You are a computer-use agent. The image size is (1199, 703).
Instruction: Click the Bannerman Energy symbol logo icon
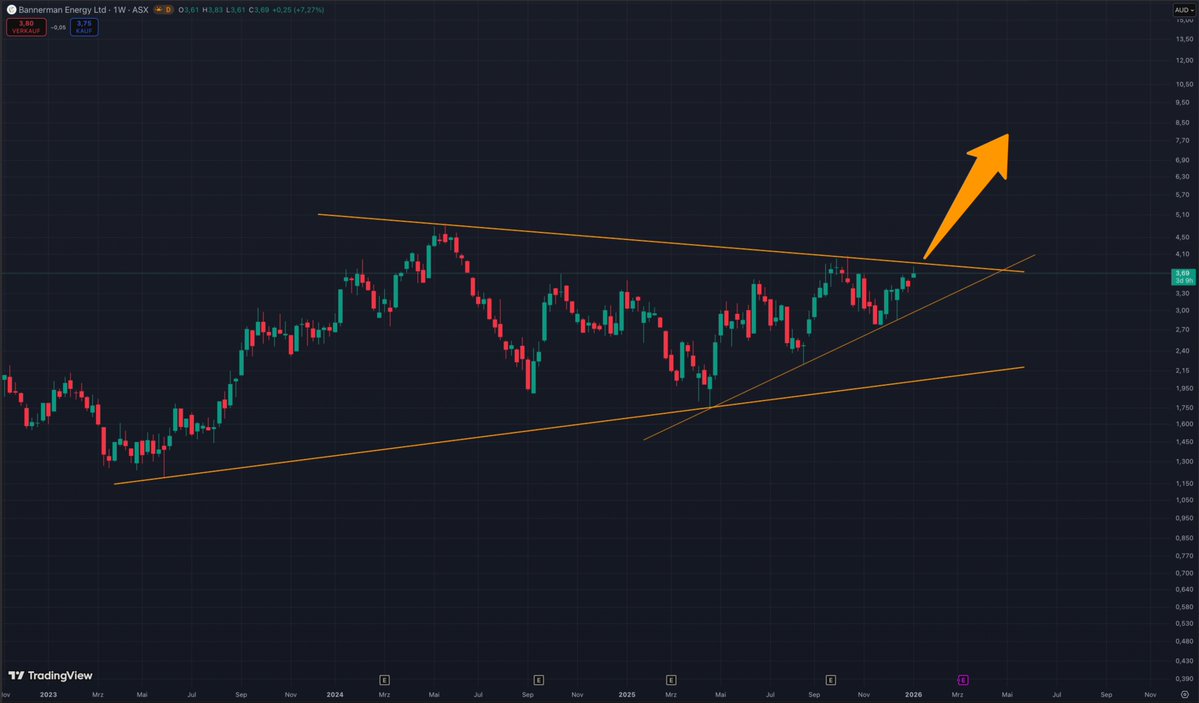pyautogui.click(x=11, y=10)
